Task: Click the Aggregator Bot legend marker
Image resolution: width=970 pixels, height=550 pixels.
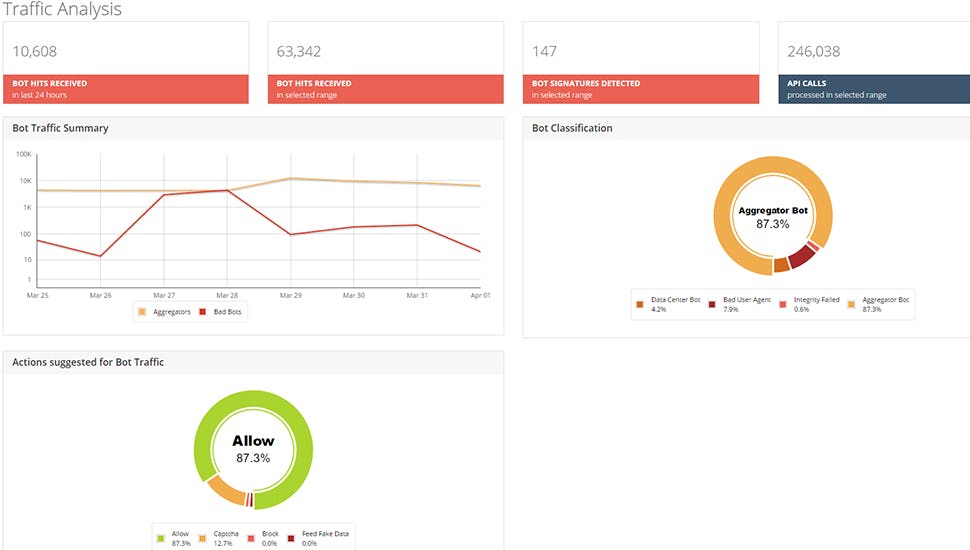Action: click(851, 304)
